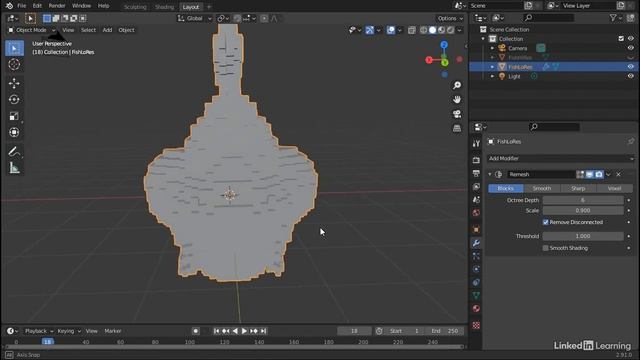Select the Voxel remesh mode
This screenshot has width=640, height=360.
pyautogui.click(x=614, y=188)
